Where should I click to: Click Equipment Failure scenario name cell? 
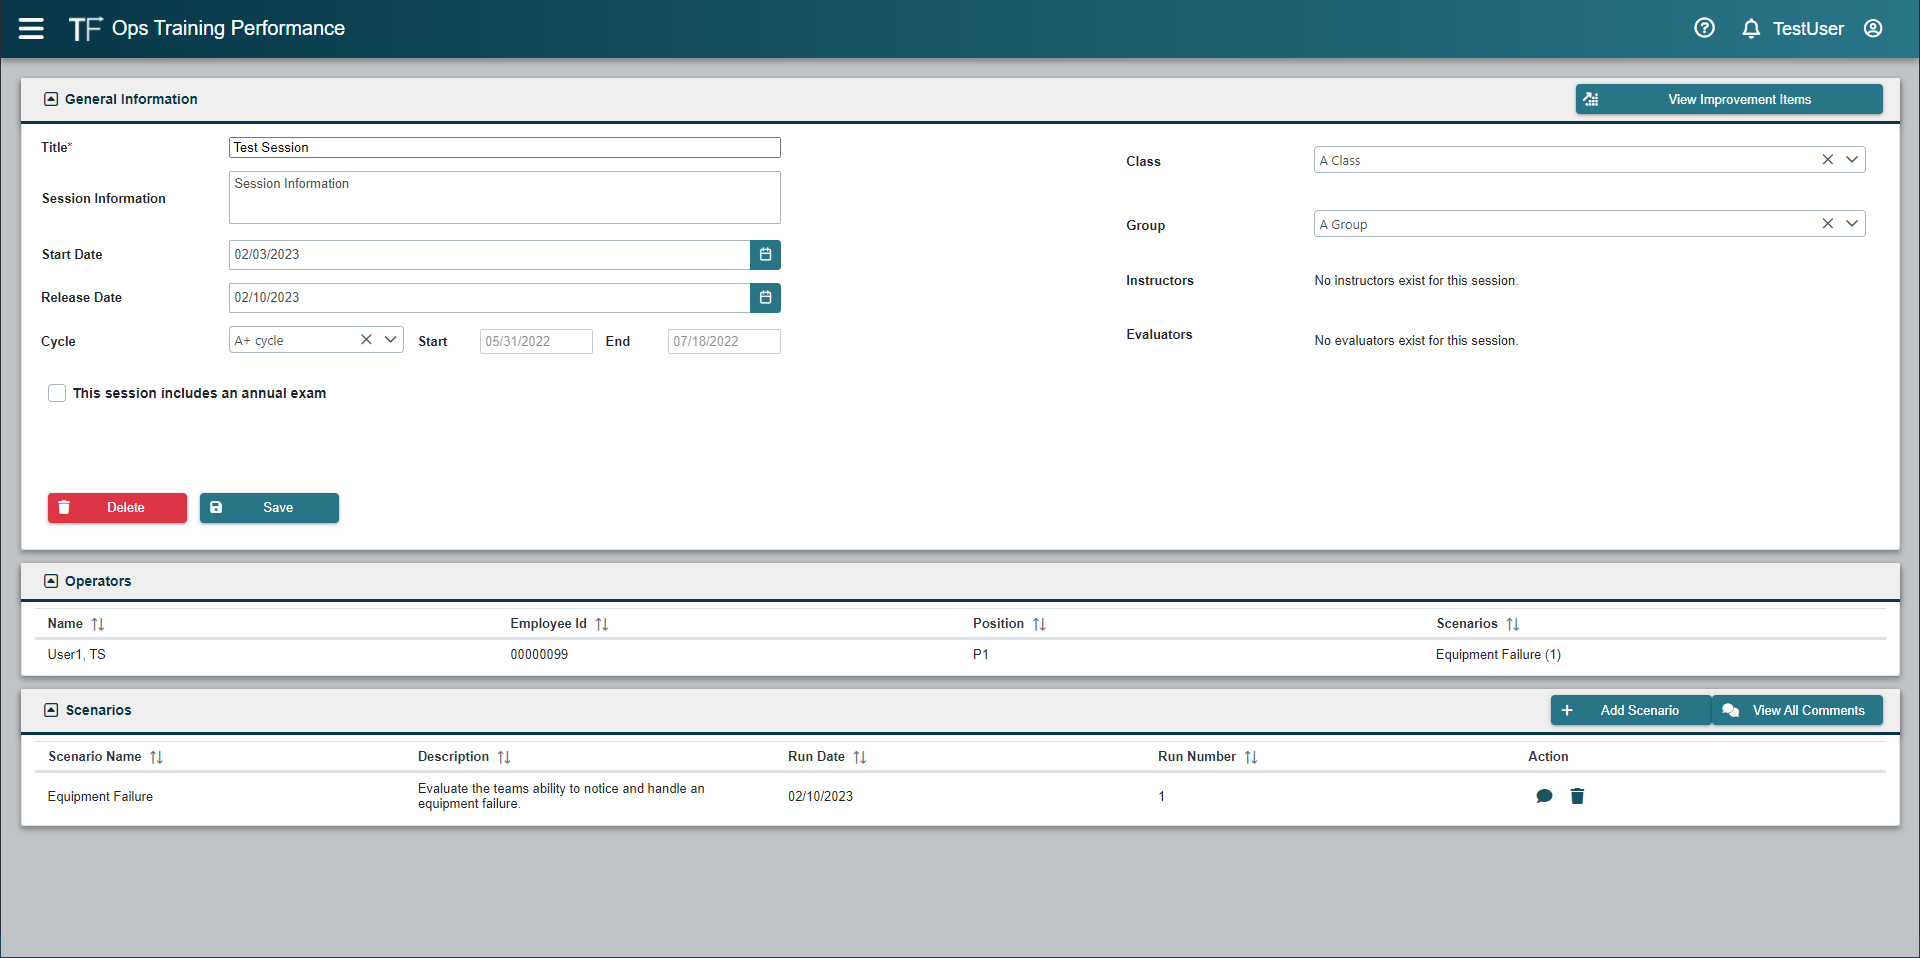pyautogui.click(x=100, y=797)
